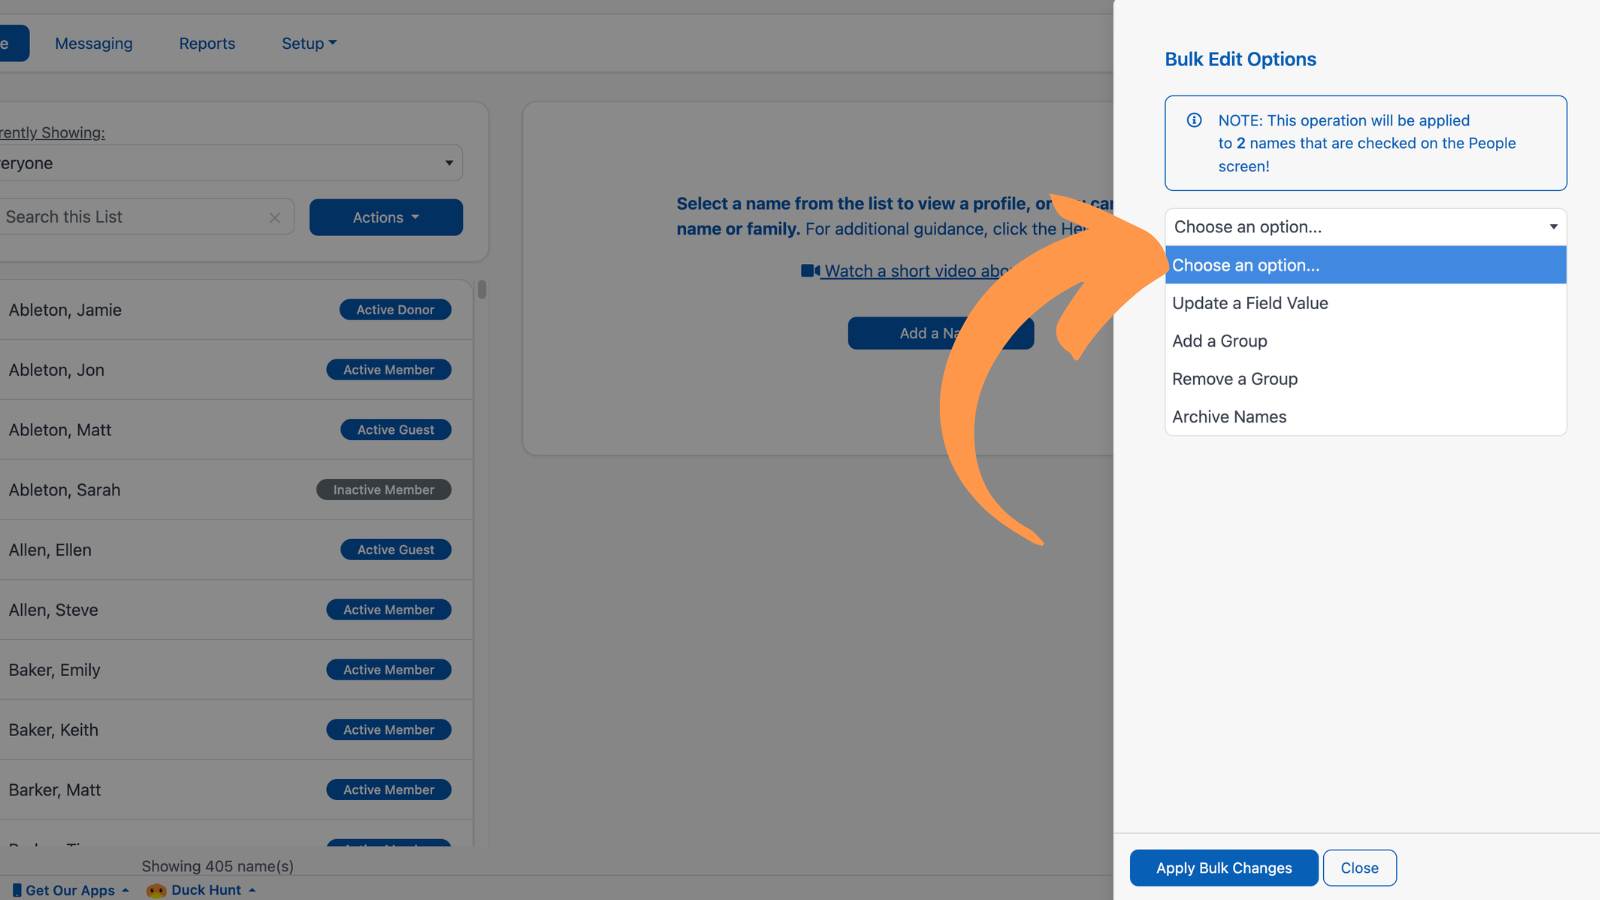
Task: Select Archive Names option
Action: (1365, 417)
